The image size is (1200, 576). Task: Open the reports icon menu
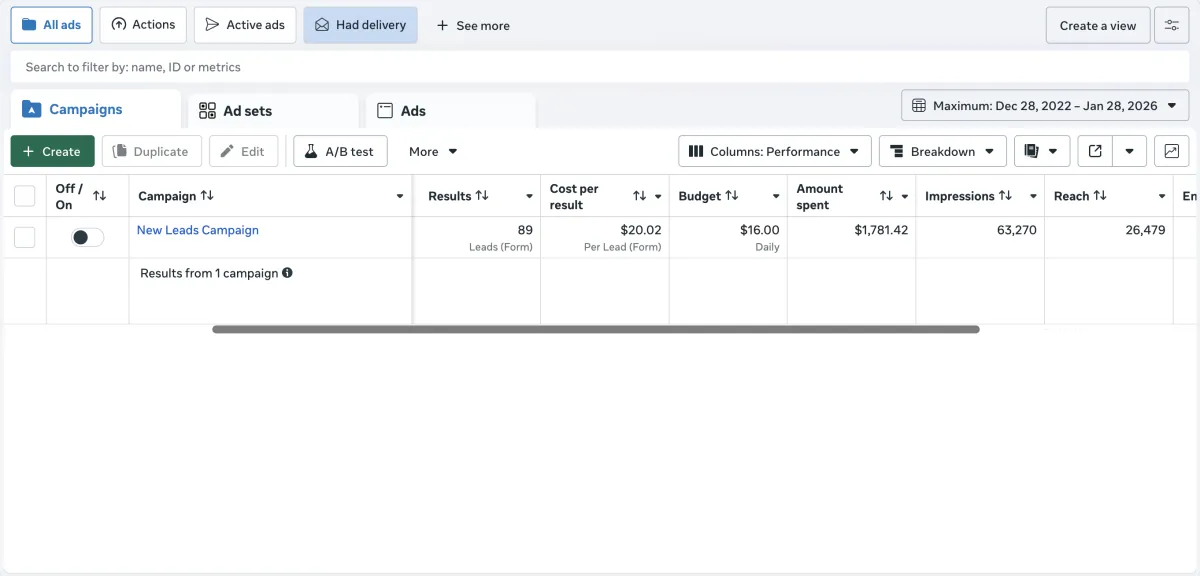point(1042,151)
